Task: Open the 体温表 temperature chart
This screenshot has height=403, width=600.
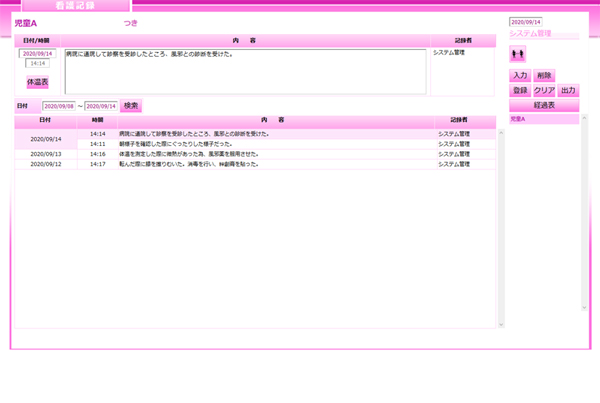Action: [x=37, y=82]
